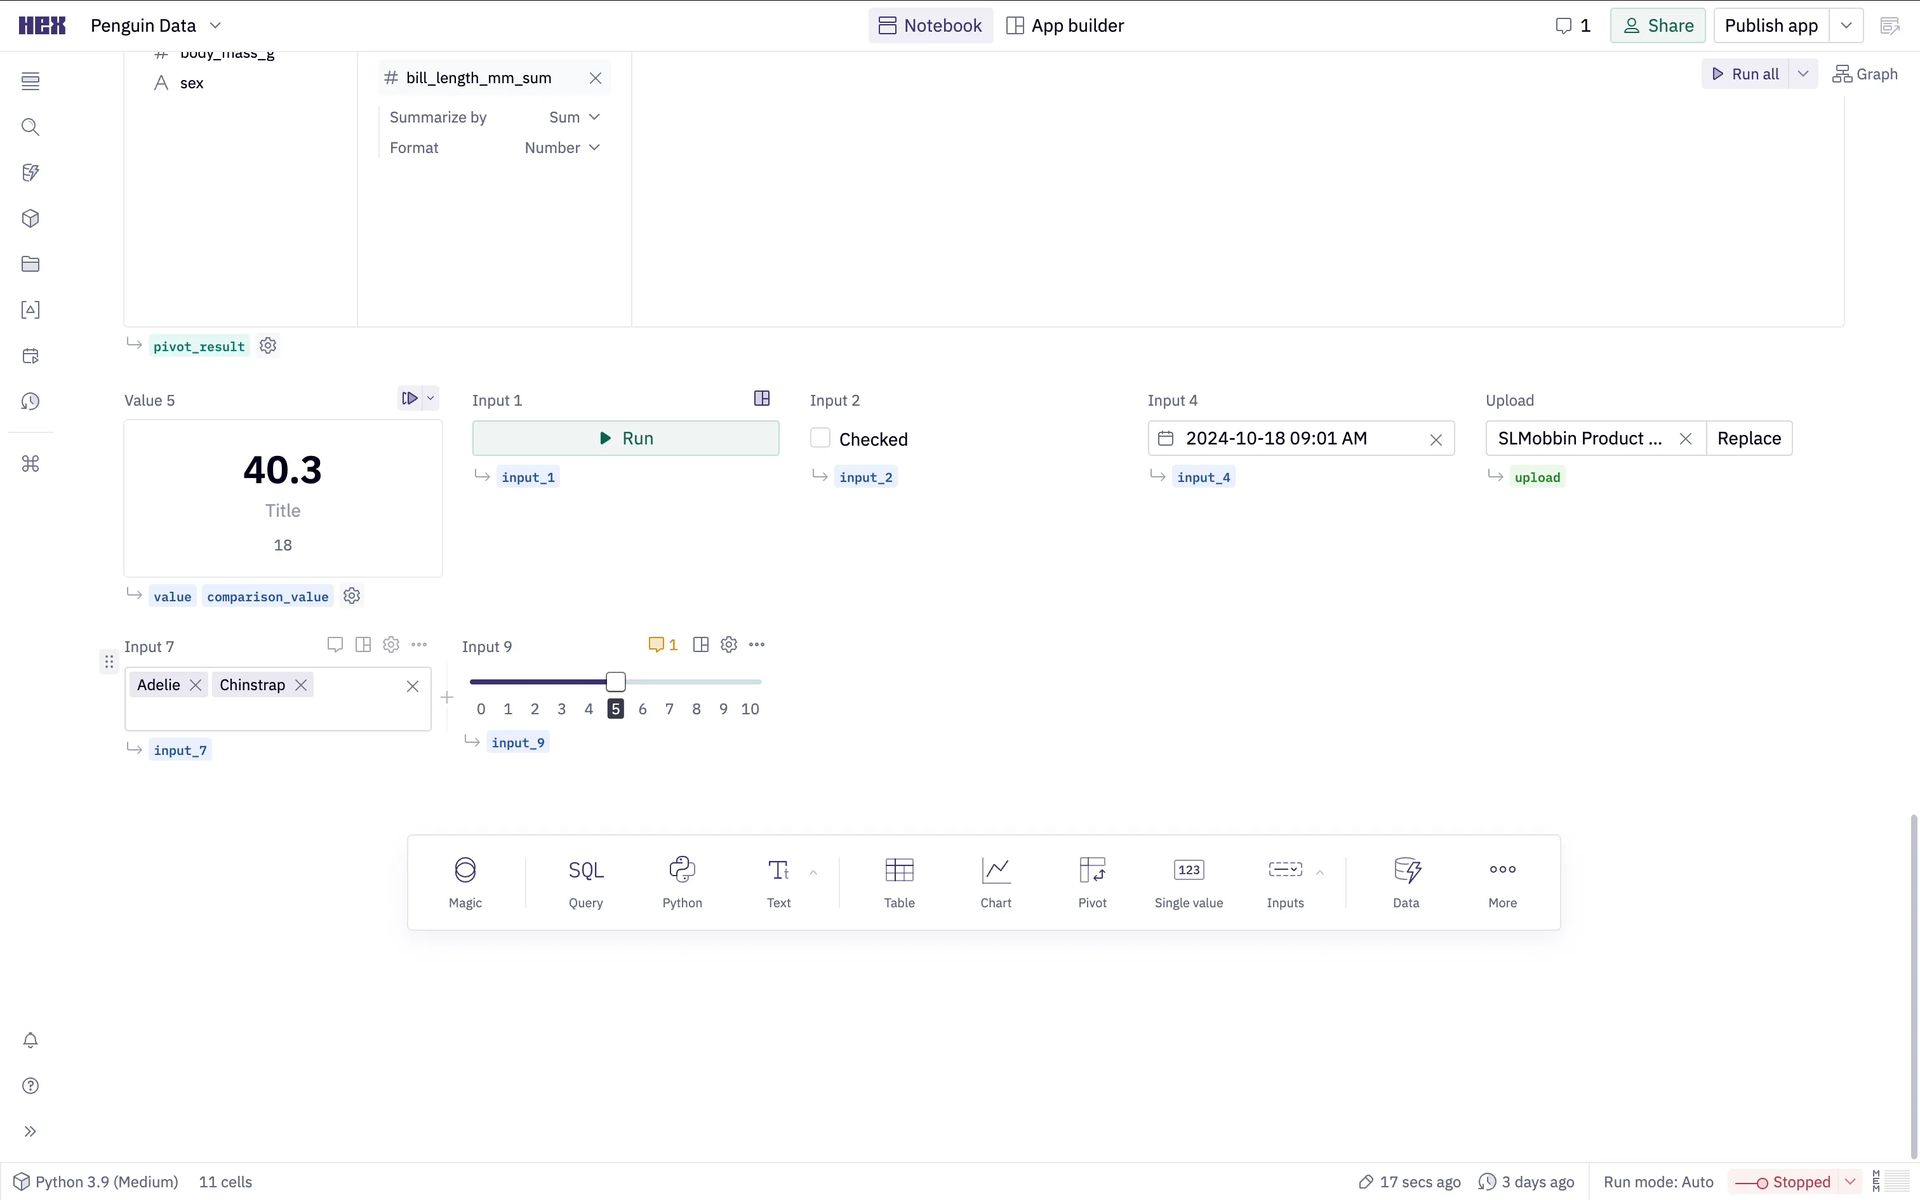
Task: Open the version history sidebar icon
Action: pos(30,401)
